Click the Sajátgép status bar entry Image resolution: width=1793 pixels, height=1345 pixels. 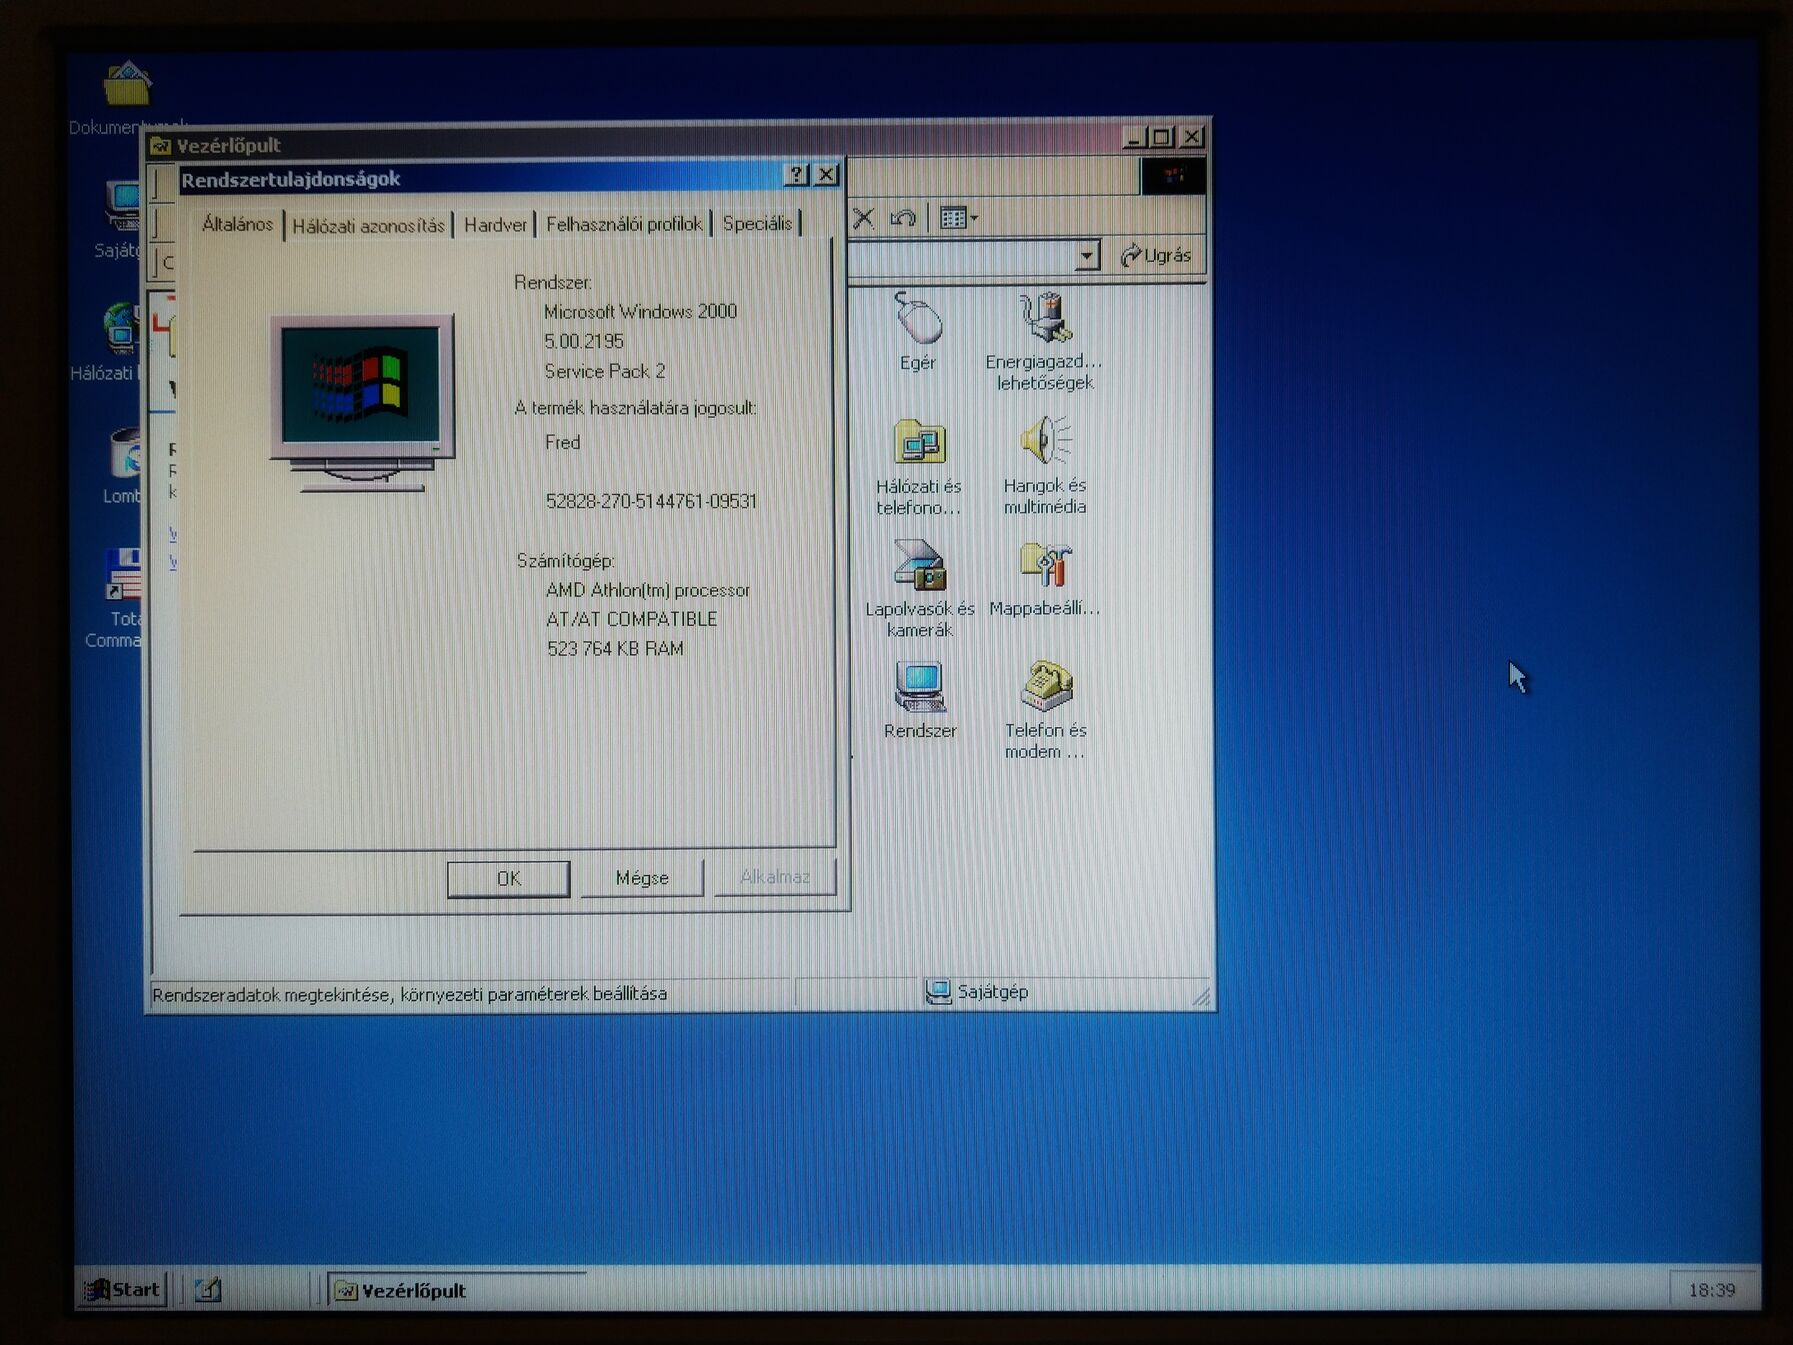click(x=977, y=991)
